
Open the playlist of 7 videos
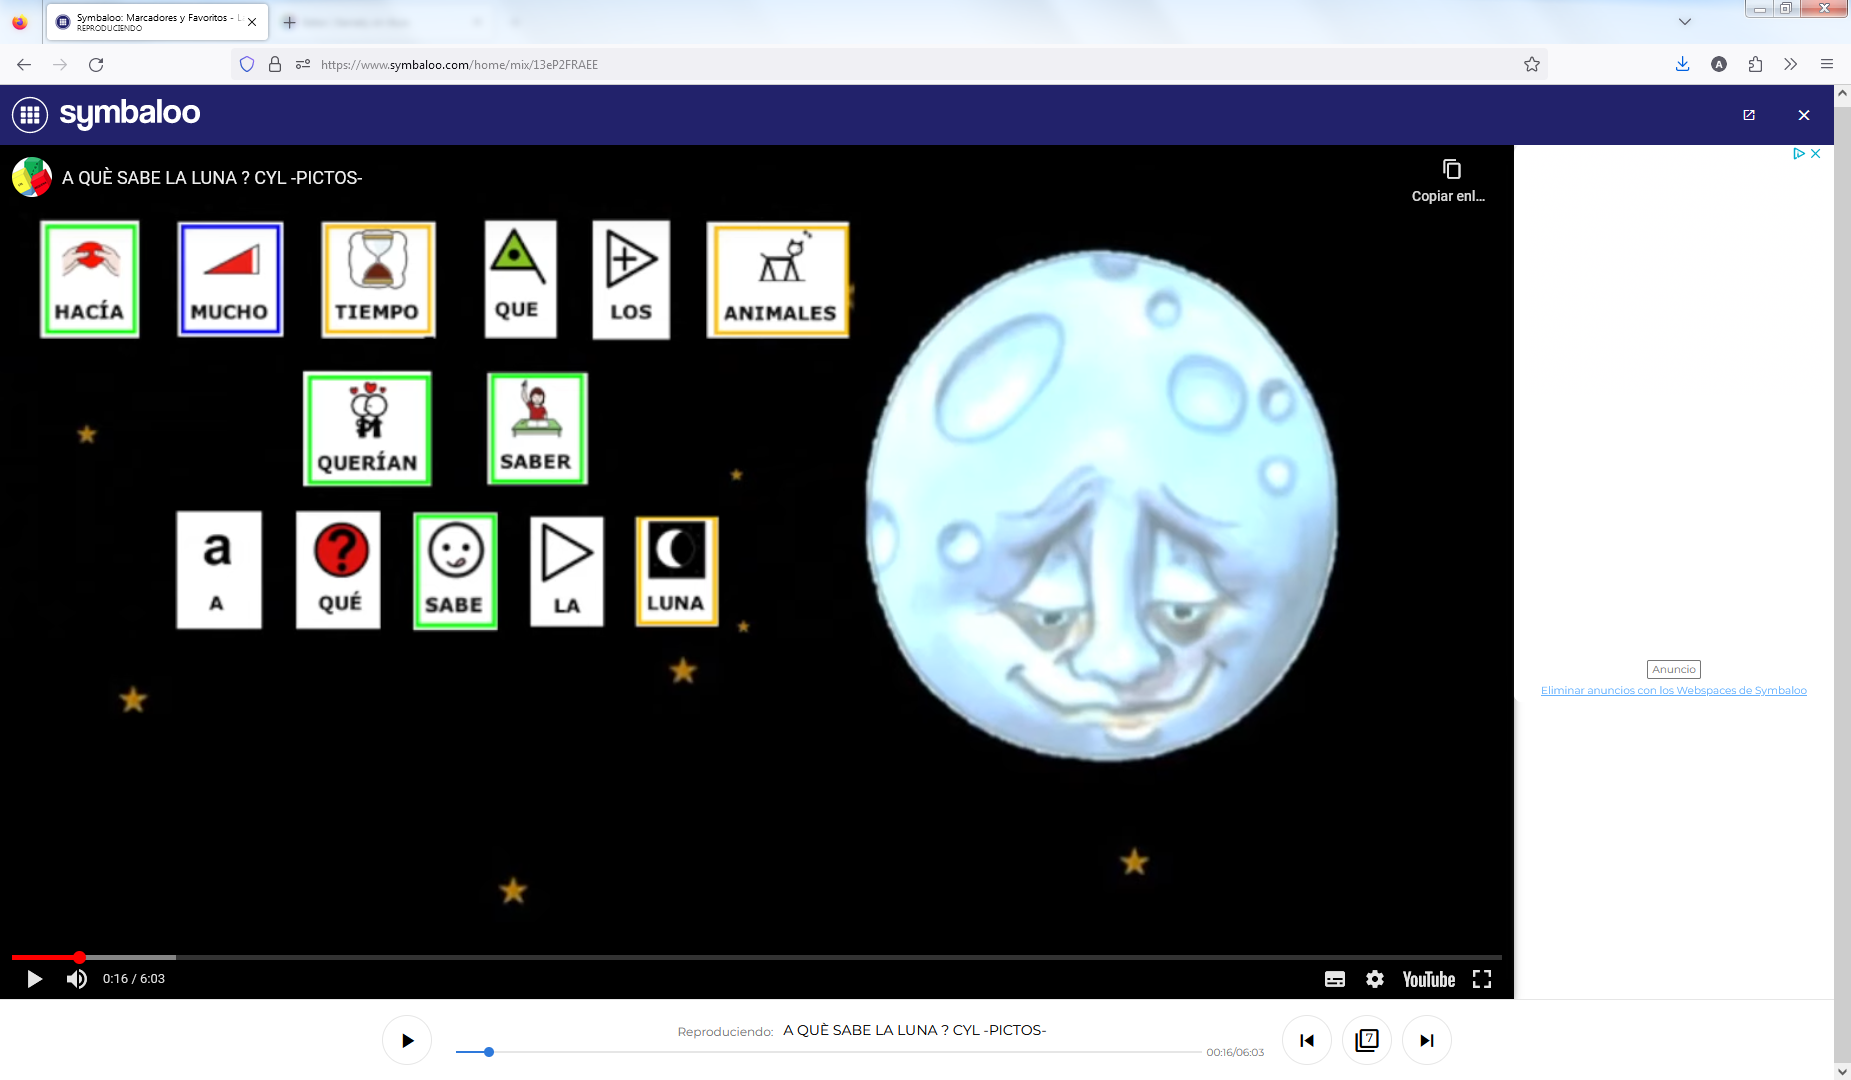1367,1040
